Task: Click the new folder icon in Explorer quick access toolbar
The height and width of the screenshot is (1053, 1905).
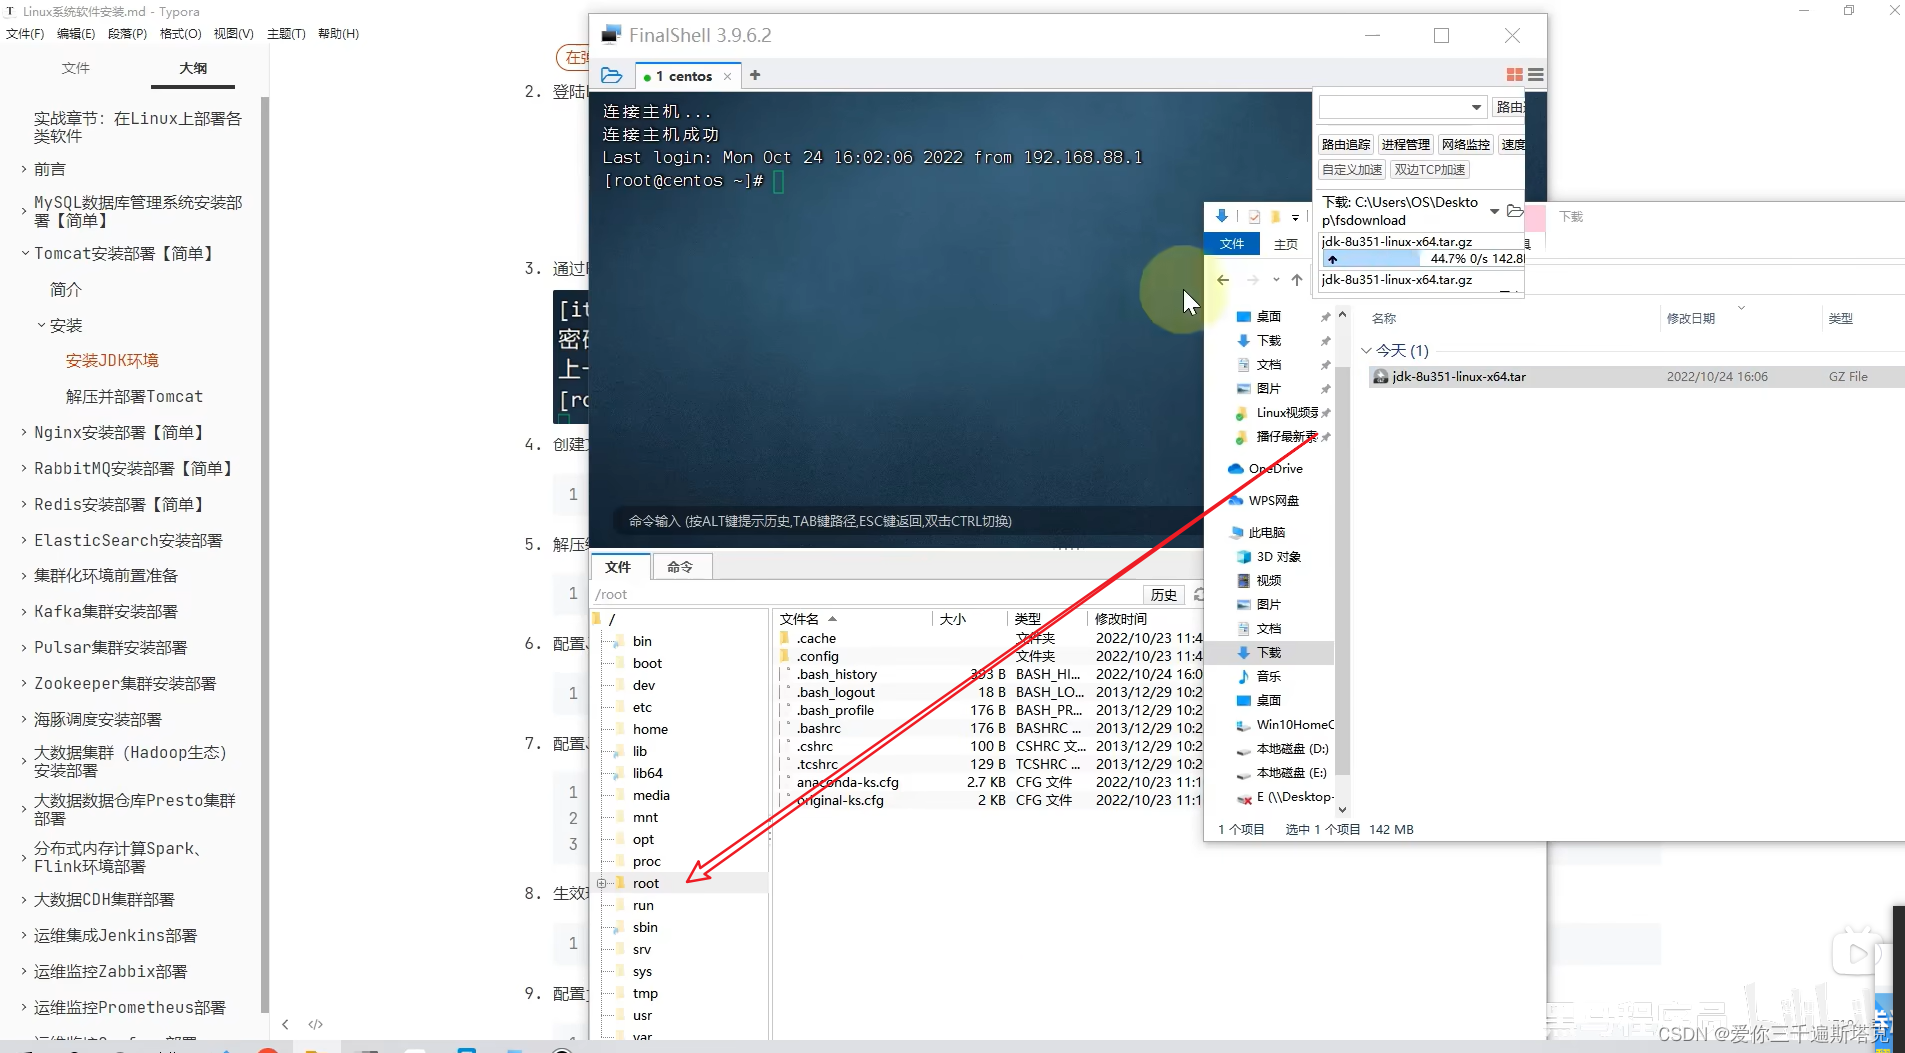Action: pos(1275,217)
